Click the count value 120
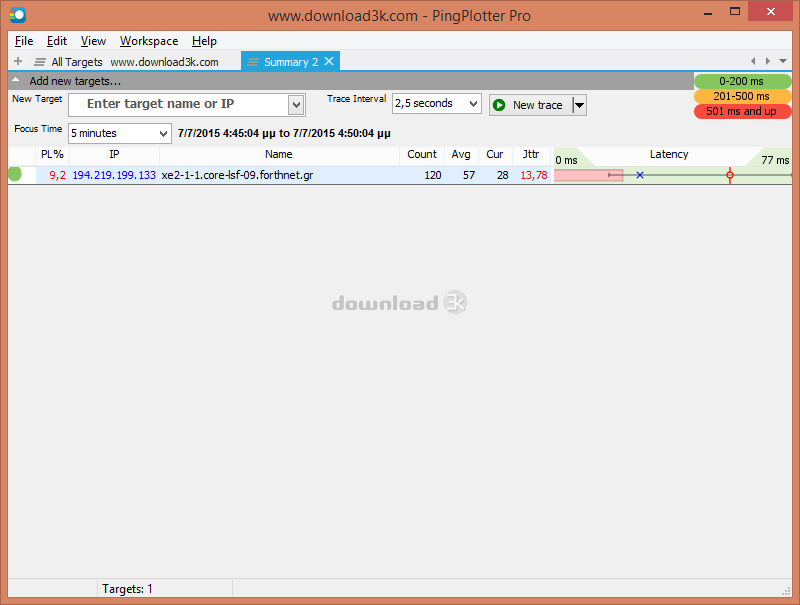 pos(433,175)
